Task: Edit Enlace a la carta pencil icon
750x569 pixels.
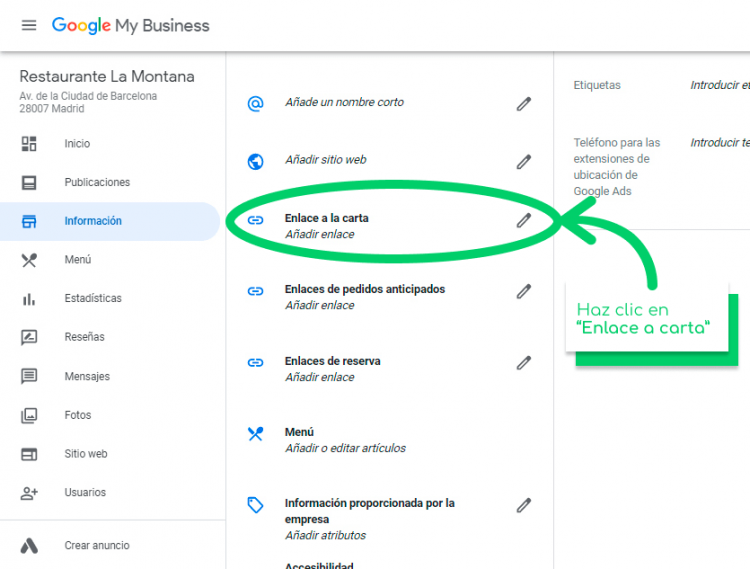Action: point(524,220)
